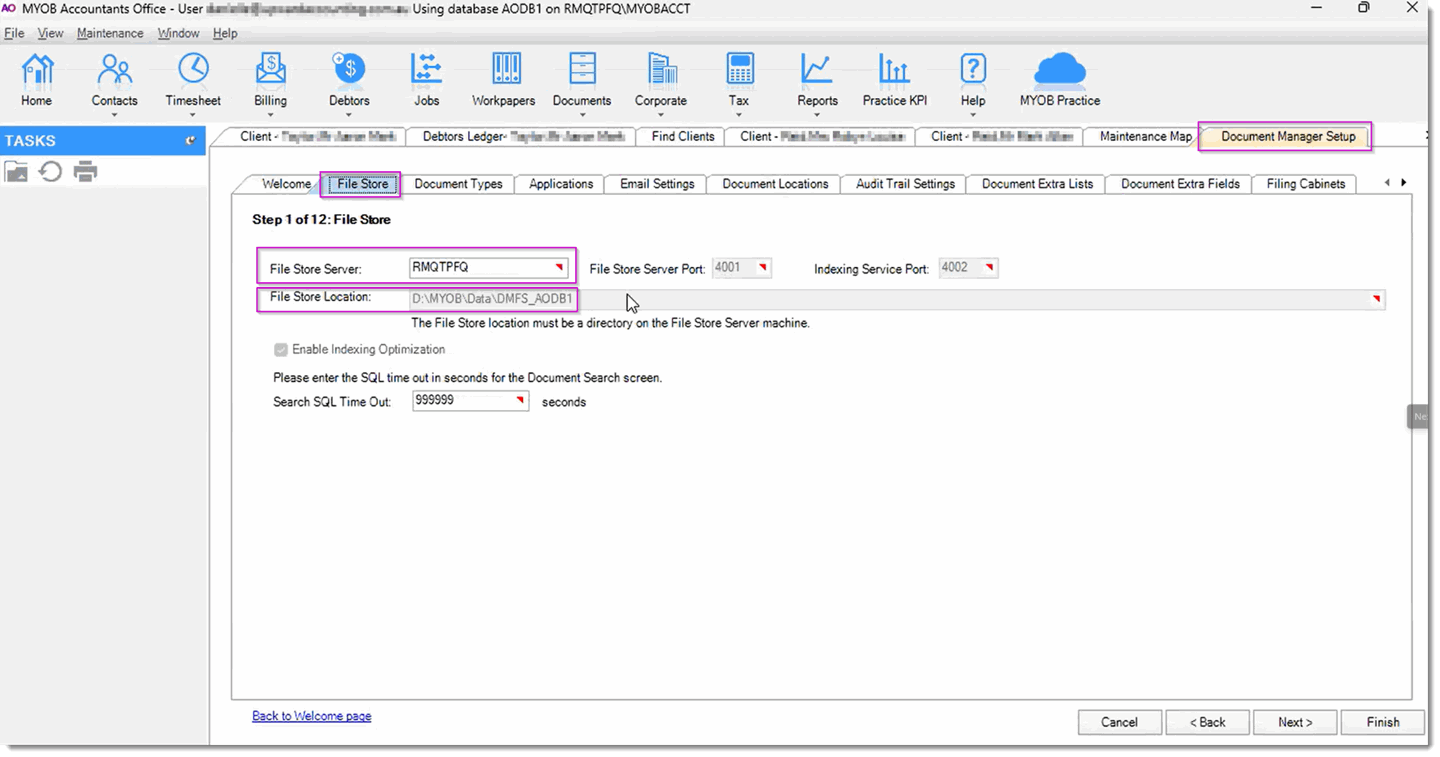The image size is (1440, 757).
Task: Click File Store Location field
Action: click(897, 299)
